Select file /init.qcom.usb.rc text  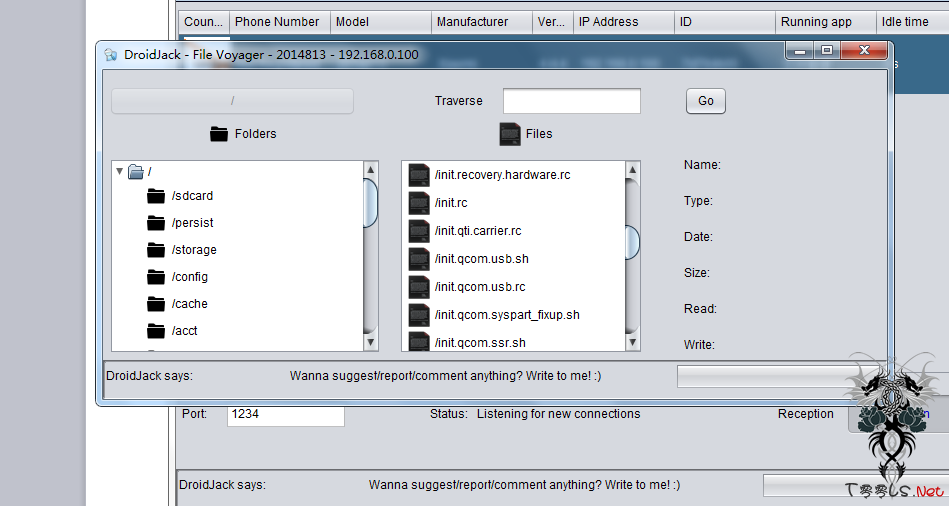pyautogui.click(x=480, y=286)
